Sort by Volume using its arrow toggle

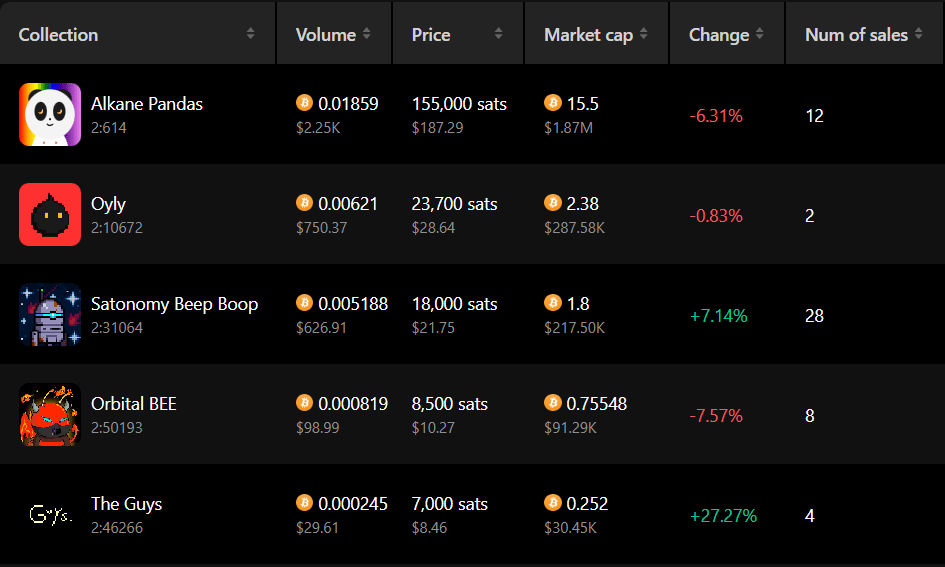click(366, 34)
